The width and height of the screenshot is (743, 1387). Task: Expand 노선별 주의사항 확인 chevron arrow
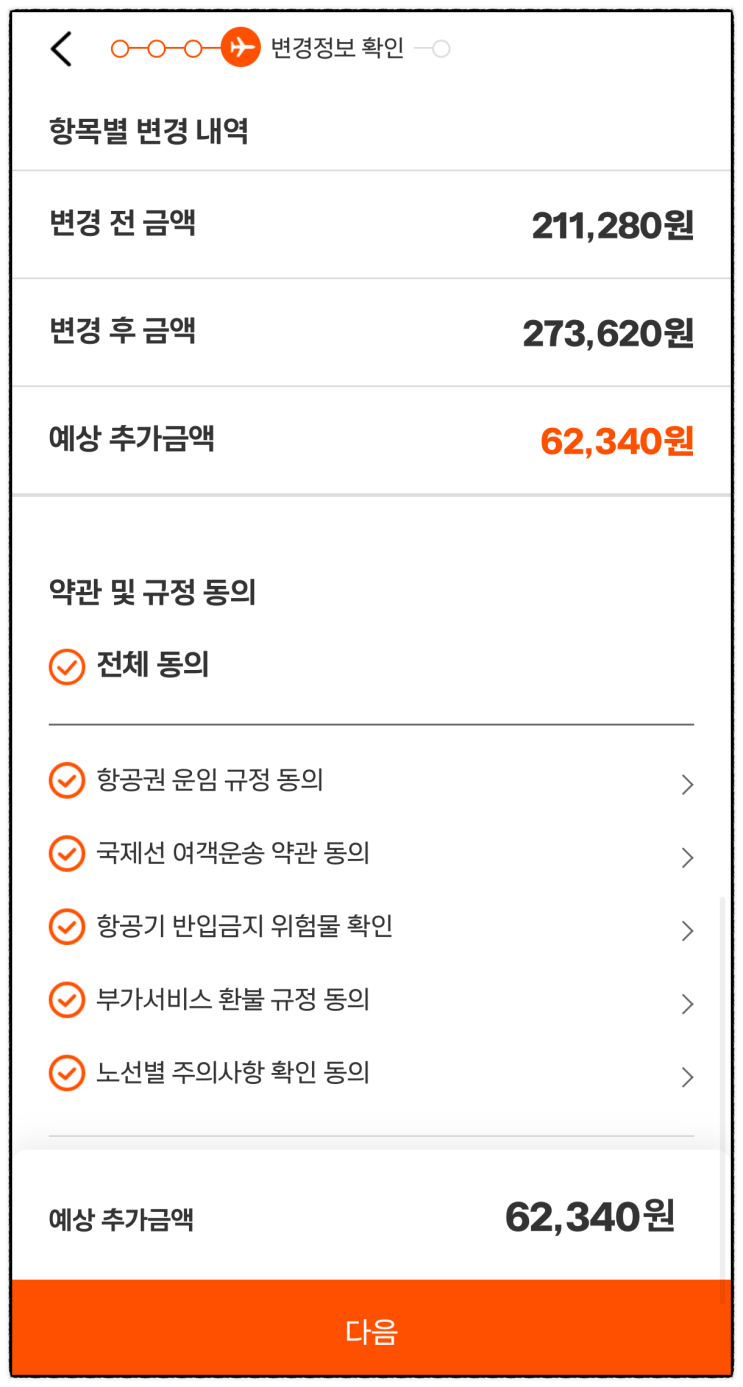687,1077
